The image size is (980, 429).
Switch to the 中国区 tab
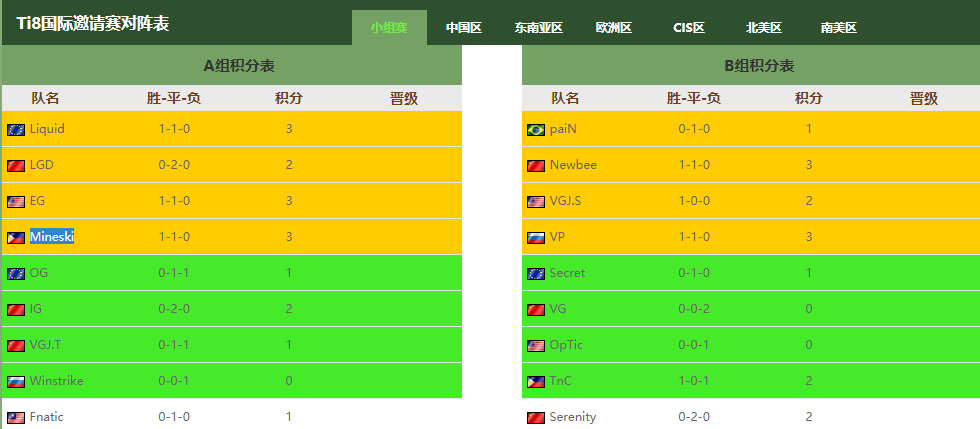464,28
